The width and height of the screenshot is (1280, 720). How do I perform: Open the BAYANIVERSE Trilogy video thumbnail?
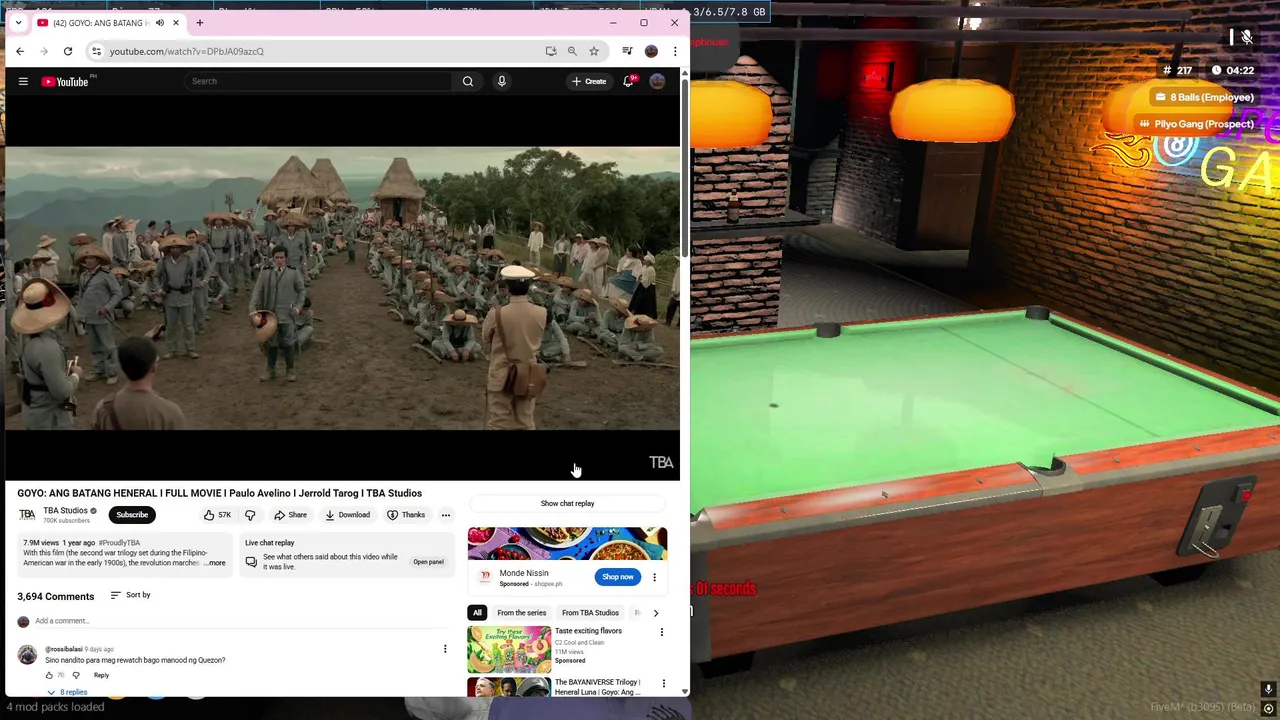click(x=509, y=687)
